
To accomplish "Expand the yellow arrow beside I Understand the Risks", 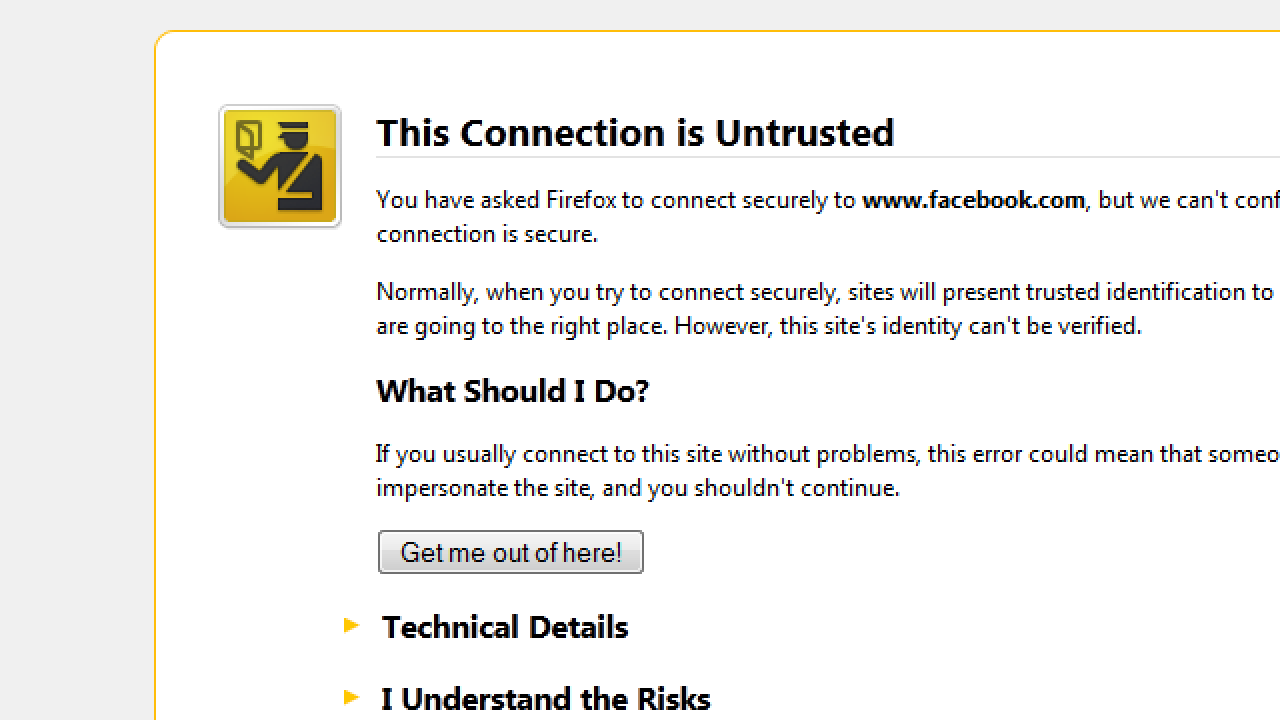I will point(351,697).
